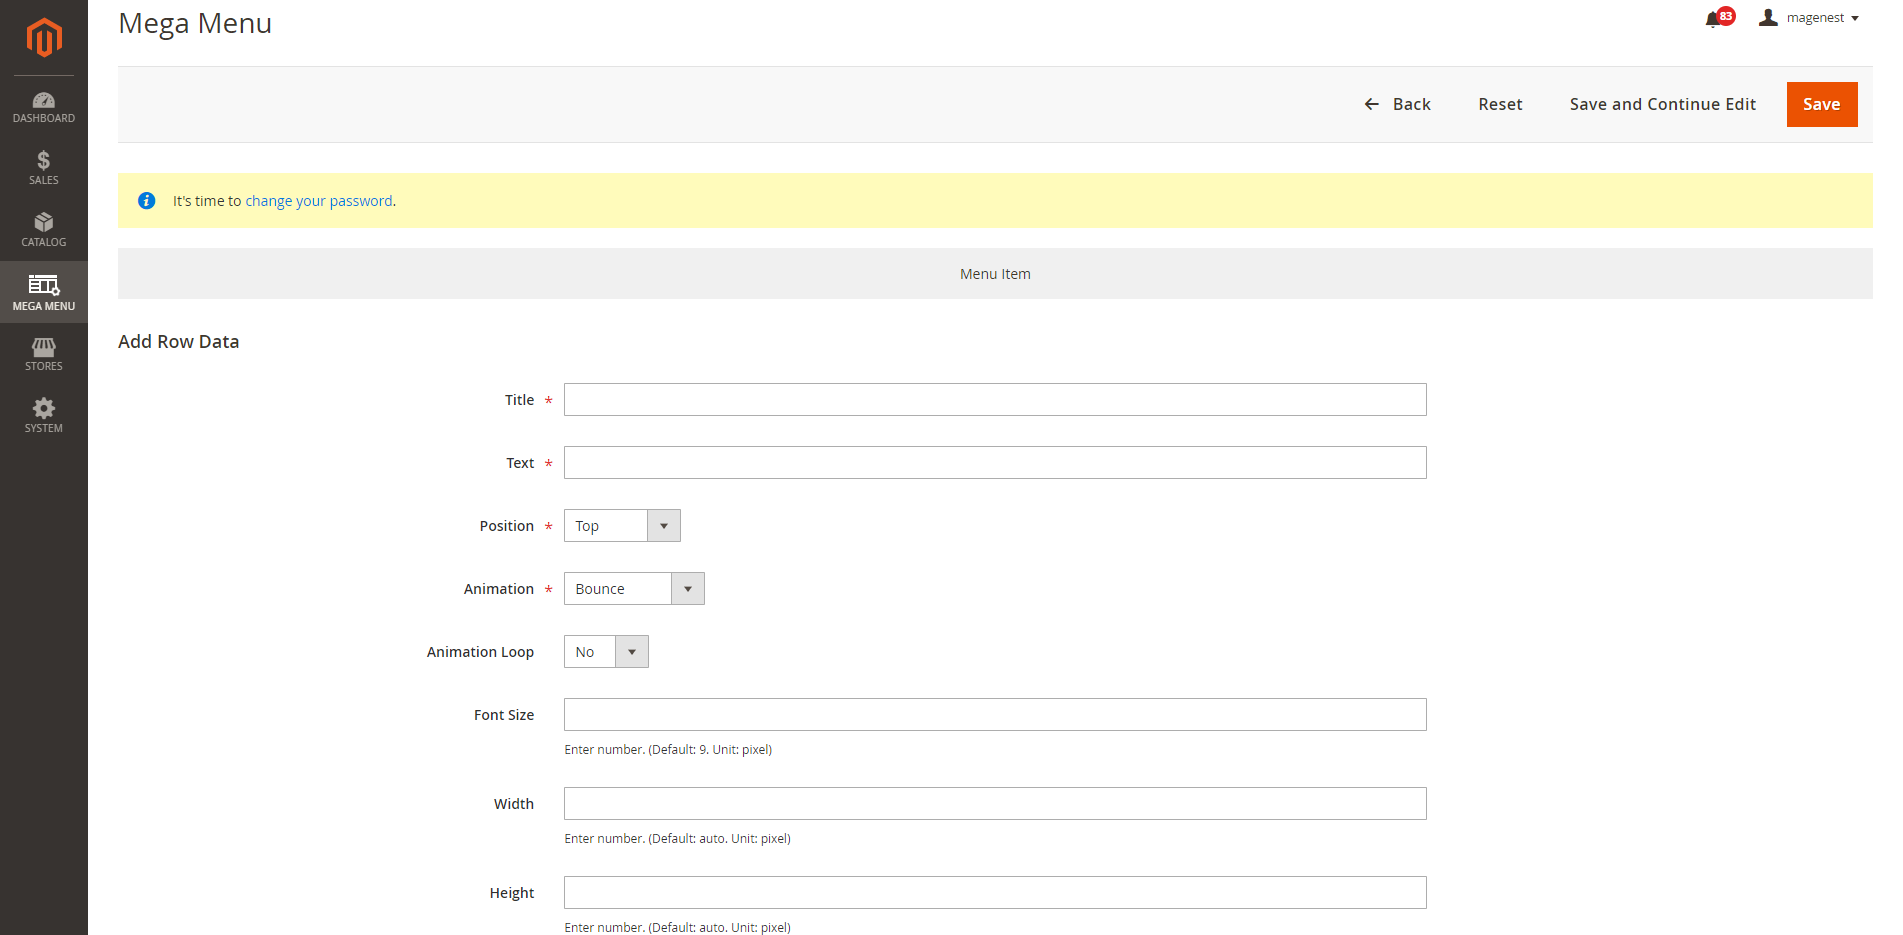
Task: Expand the Animation dropdown showing Bounce
Action: (634, 589)
